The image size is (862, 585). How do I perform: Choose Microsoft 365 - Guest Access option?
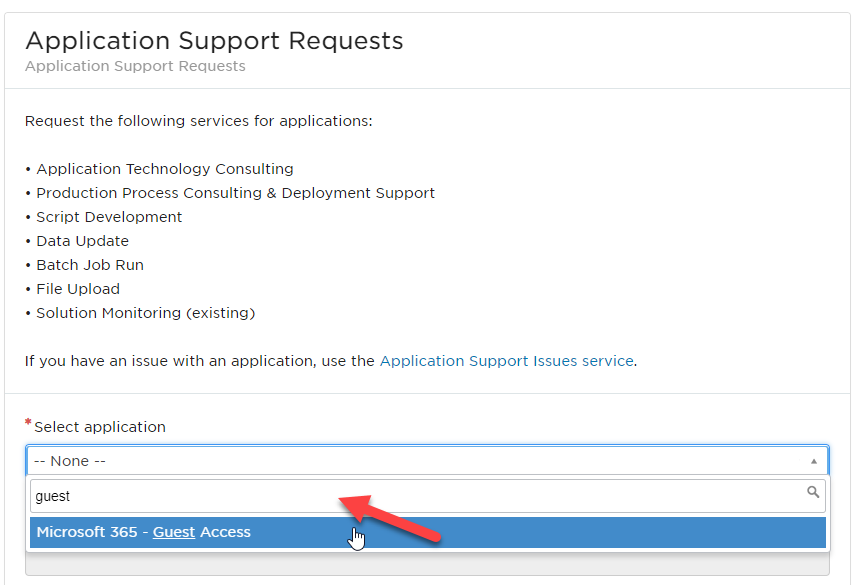pos(427,532)
